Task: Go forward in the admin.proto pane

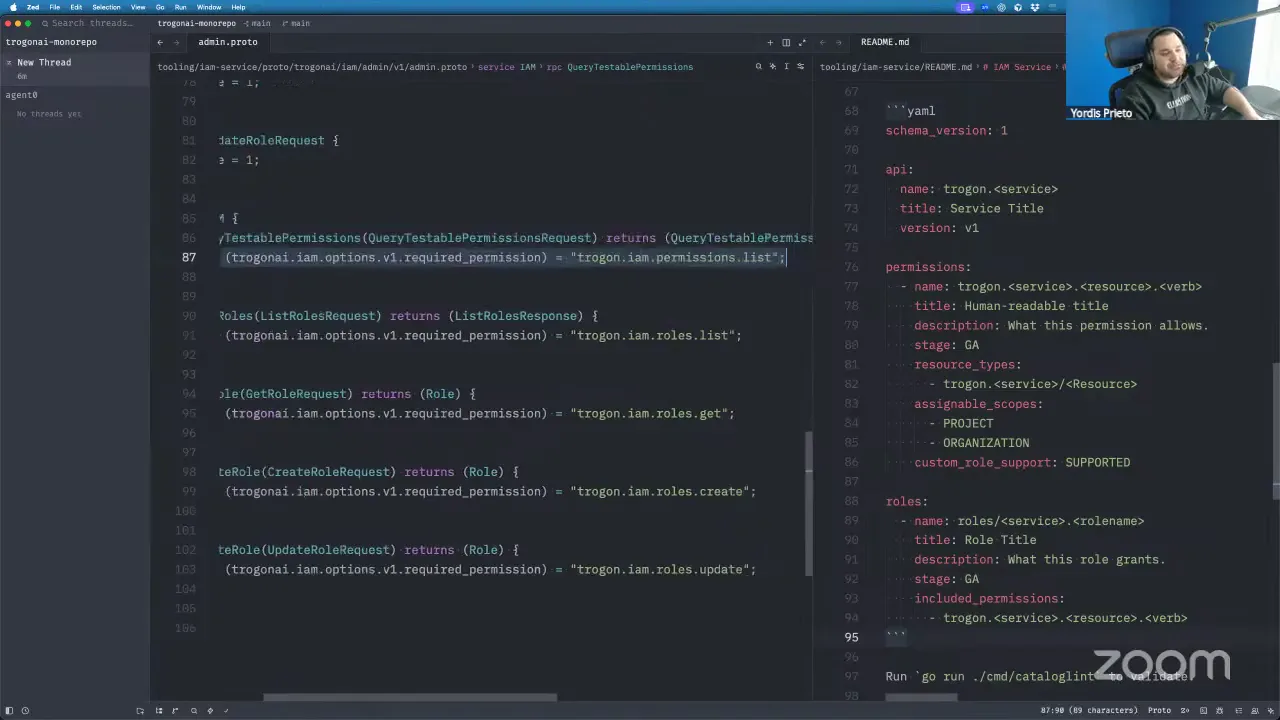Action: coord(177,42)
